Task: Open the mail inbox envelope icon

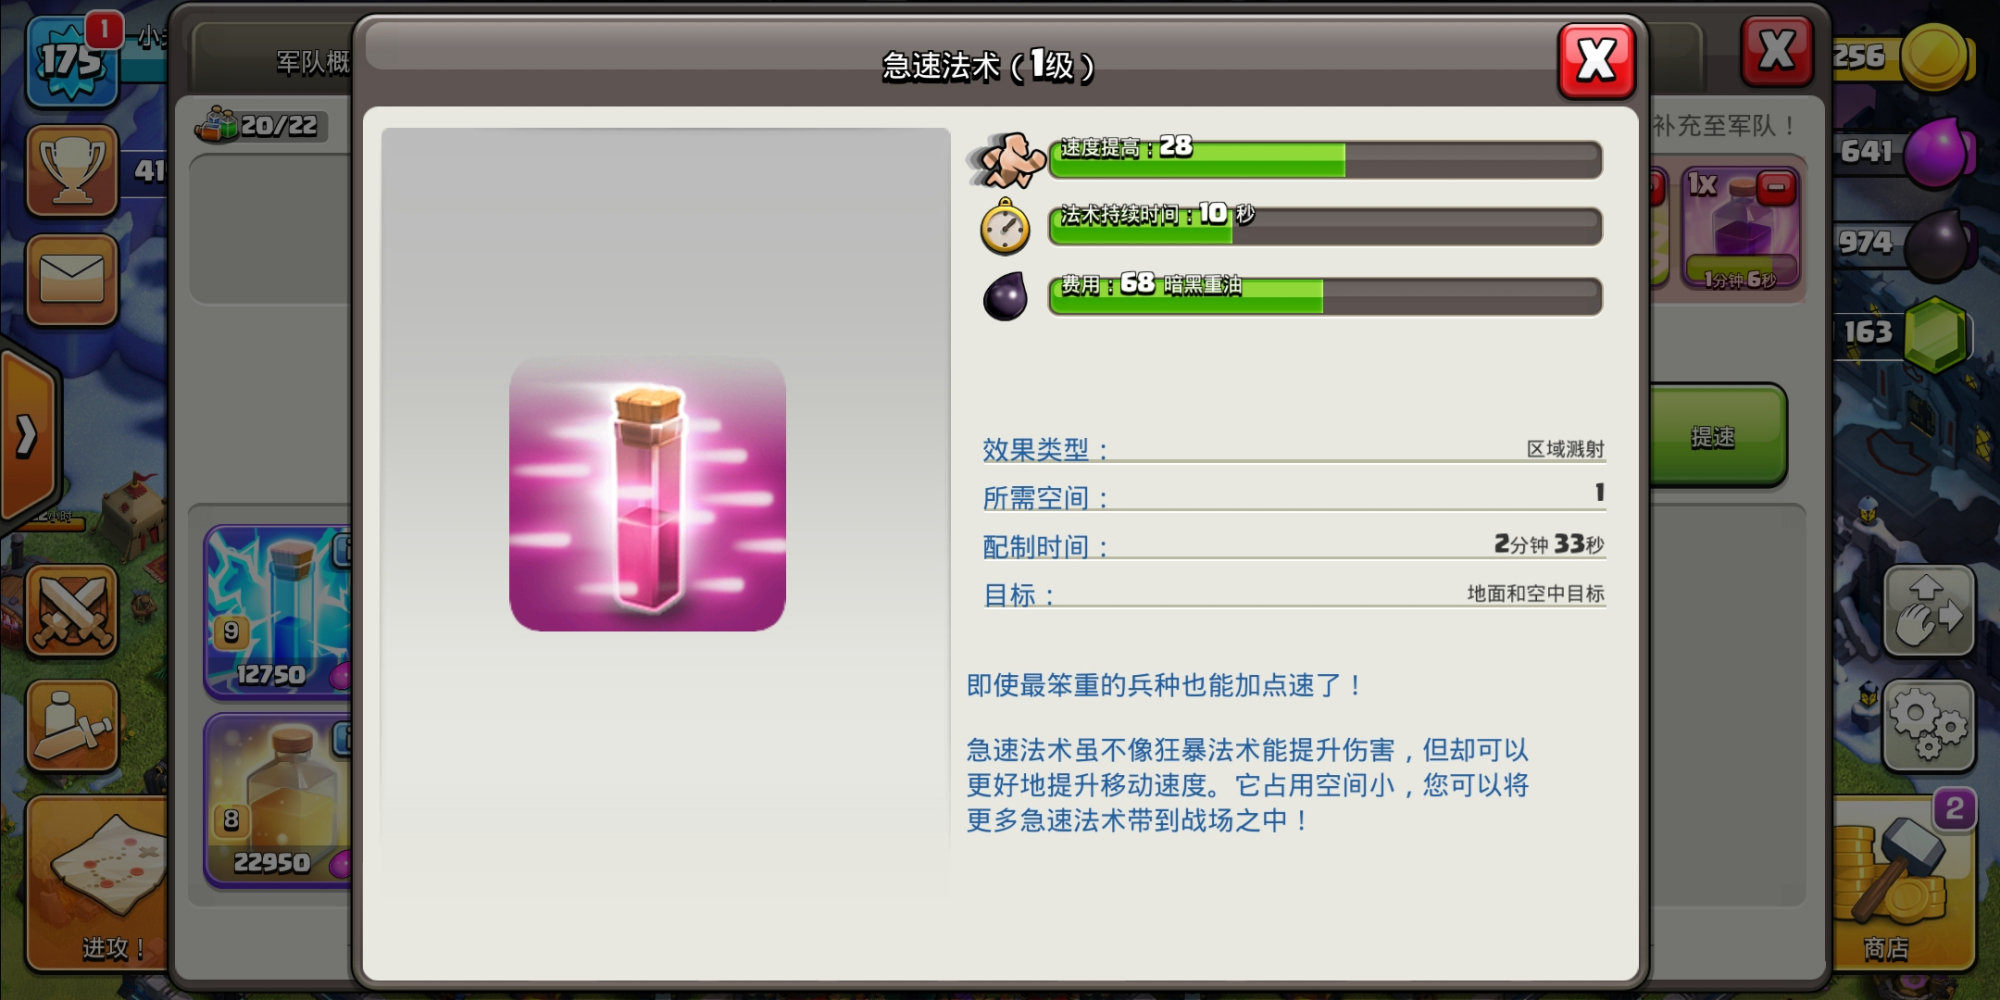Action: [72, 279]
